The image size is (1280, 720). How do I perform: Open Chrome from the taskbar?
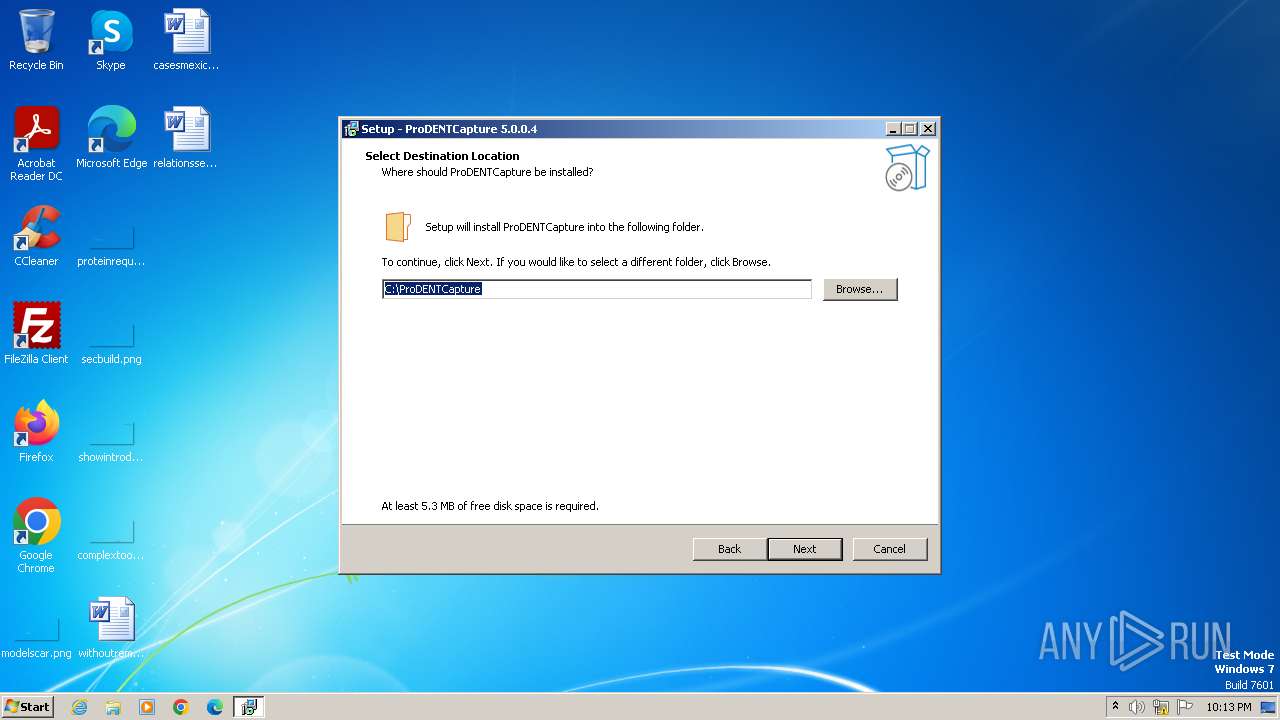[181, 707]
